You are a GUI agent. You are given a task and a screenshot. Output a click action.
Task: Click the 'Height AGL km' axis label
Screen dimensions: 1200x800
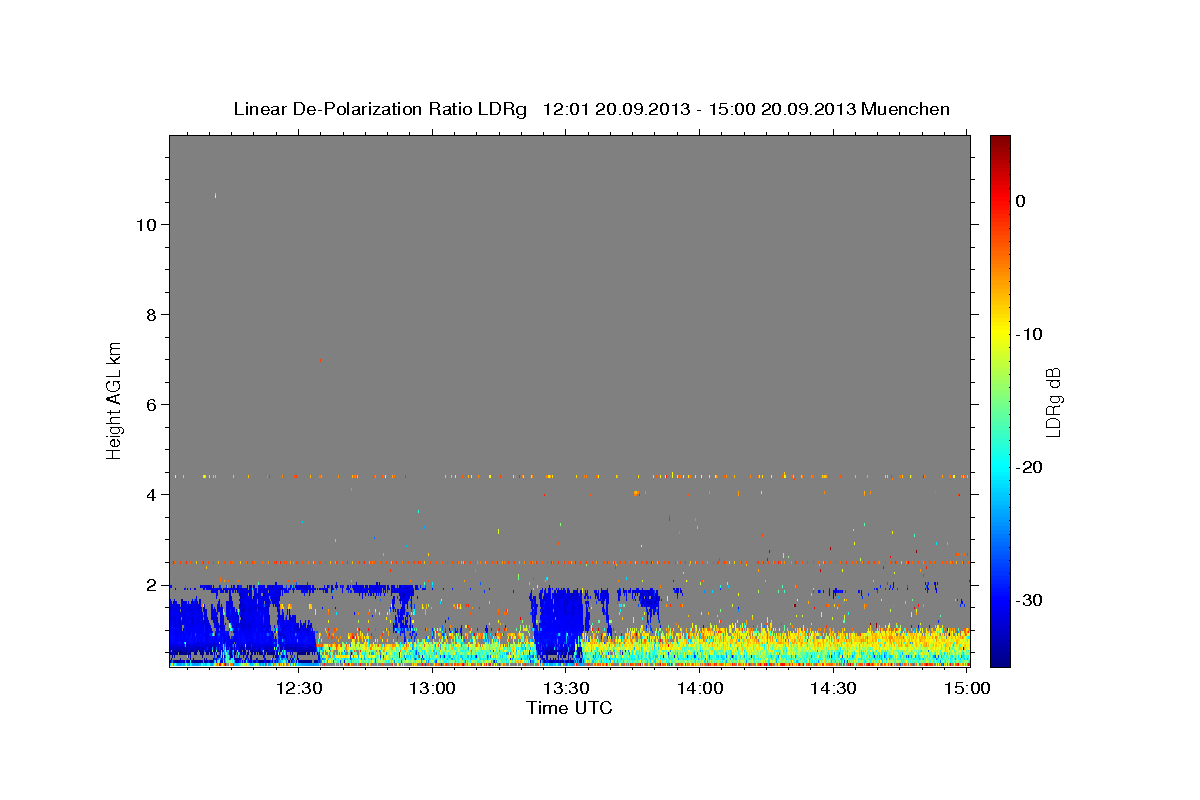pyautogui.click(x=114, y=399)
